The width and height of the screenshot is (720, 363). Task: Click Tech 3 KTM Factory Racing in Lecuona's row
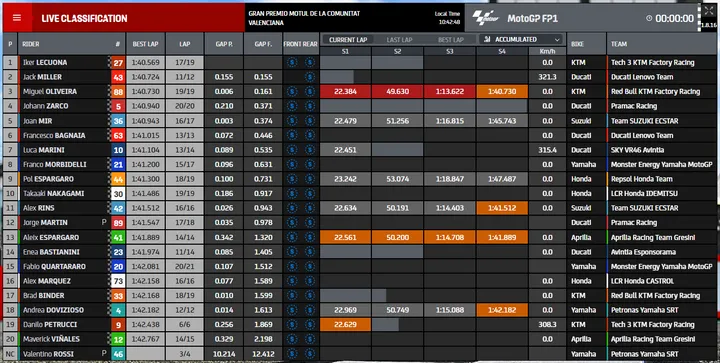pyautogui.click(x=652, y=62)
